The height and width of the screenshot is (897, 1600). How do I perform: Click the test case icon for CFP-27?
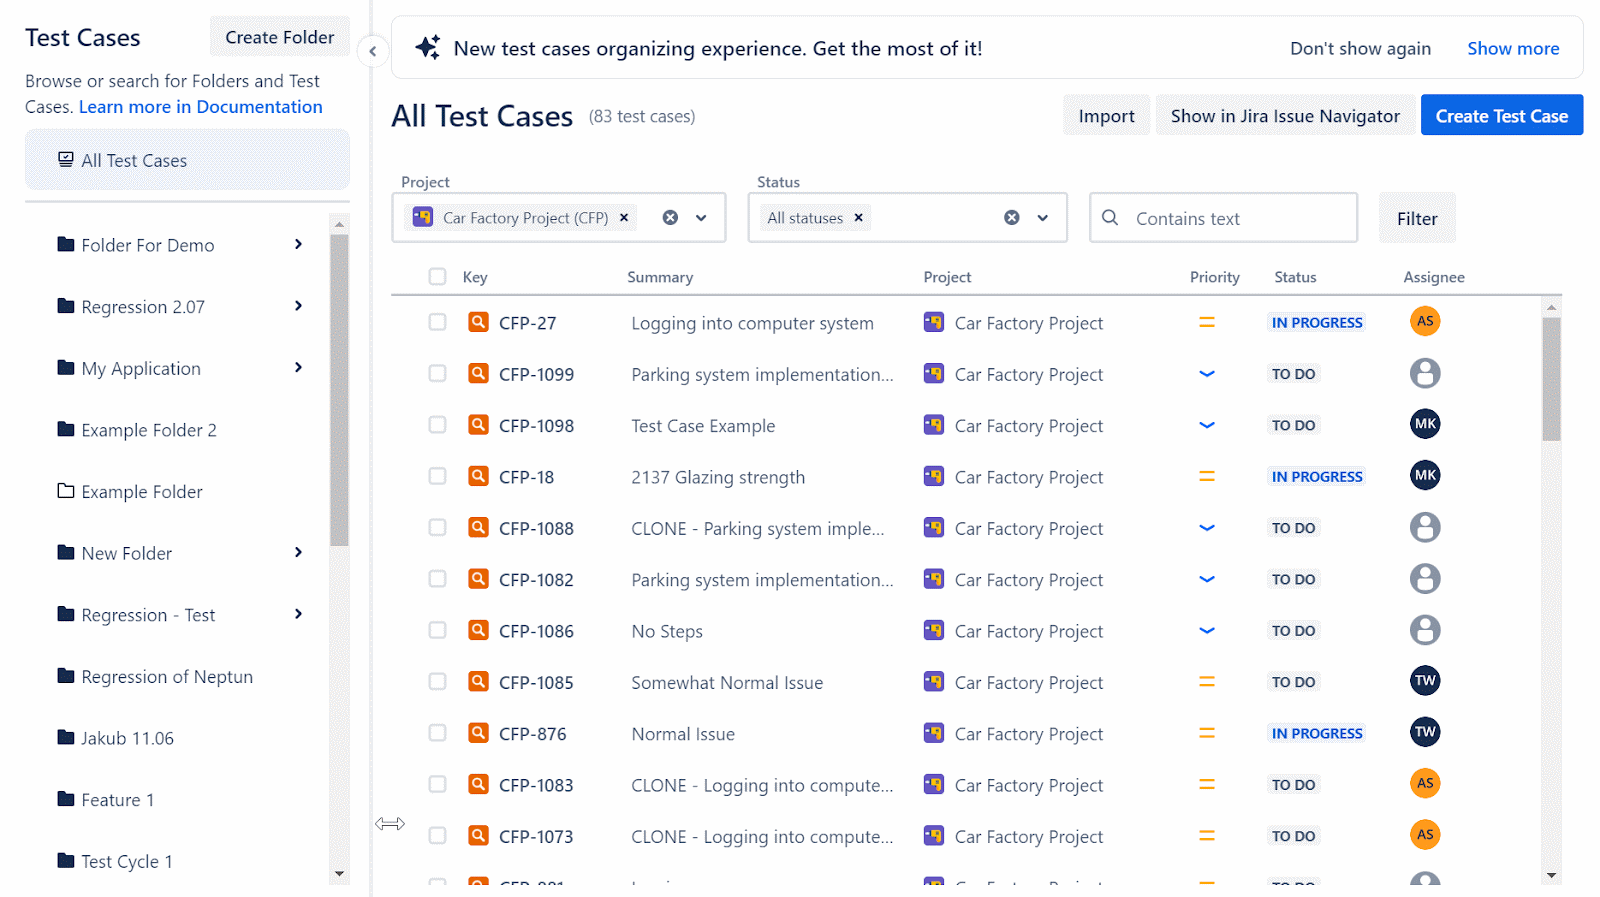coord(479,322)
